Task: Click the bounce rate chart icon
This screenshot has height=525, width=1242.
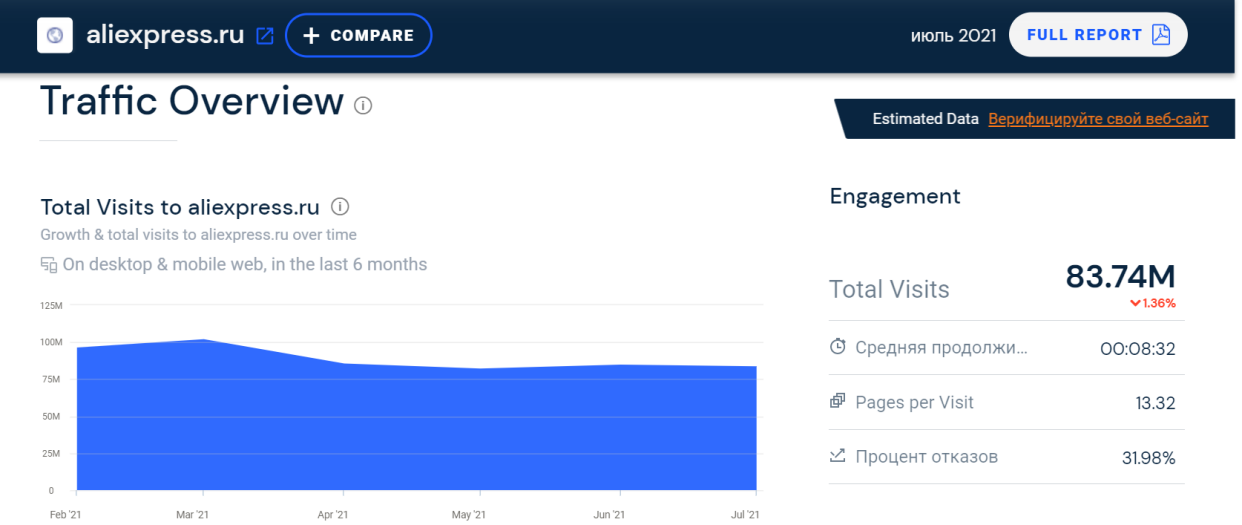Action: (838, 456)
